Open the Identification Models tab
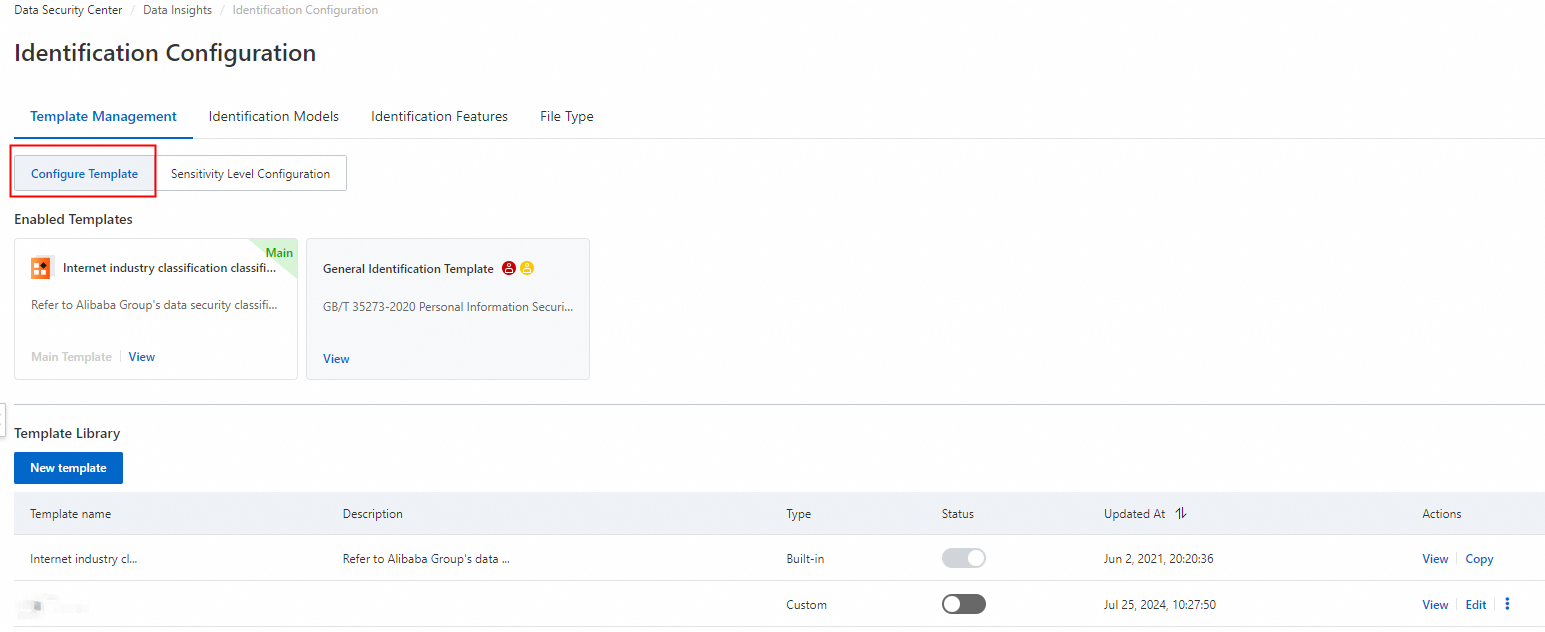This screenshot has height=632, width=1545. (274, 116)
